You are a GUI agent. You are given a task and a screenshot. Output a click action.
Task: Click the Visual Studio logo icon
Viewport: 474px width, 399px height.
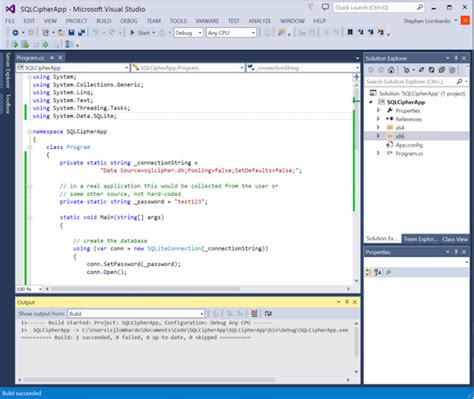point(11,9)
